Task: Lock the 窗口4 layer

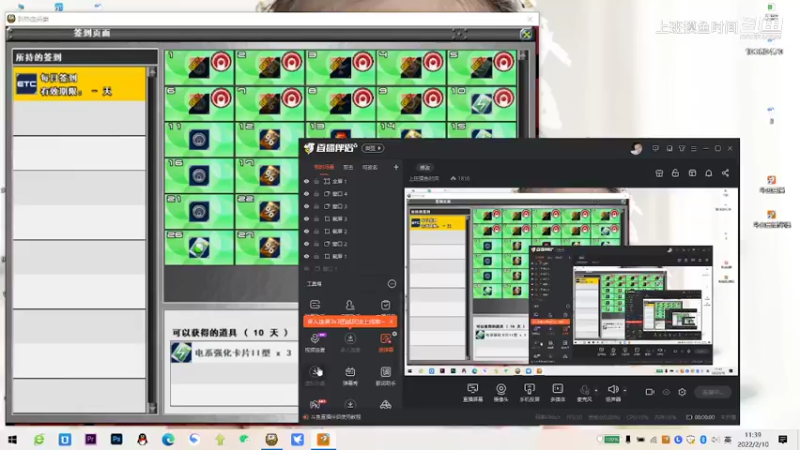Action: click(x=316, y=194)
